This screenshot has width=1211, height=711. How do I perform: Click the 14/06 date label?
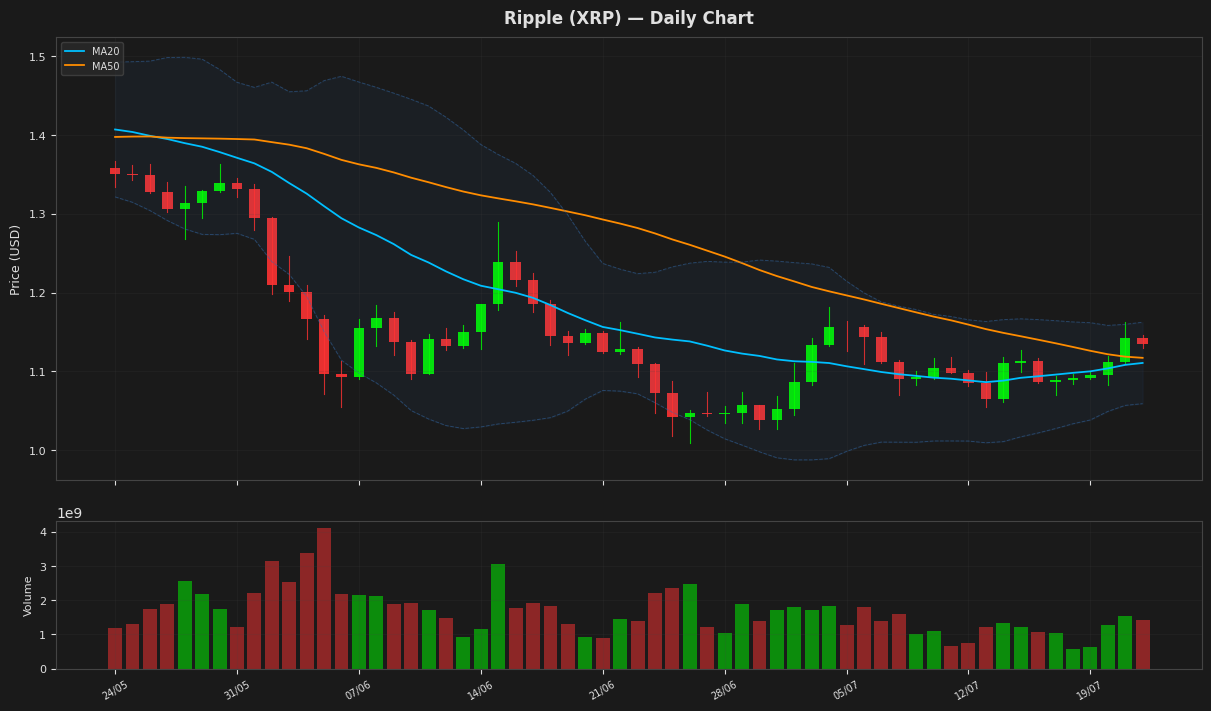click(479, 690)
